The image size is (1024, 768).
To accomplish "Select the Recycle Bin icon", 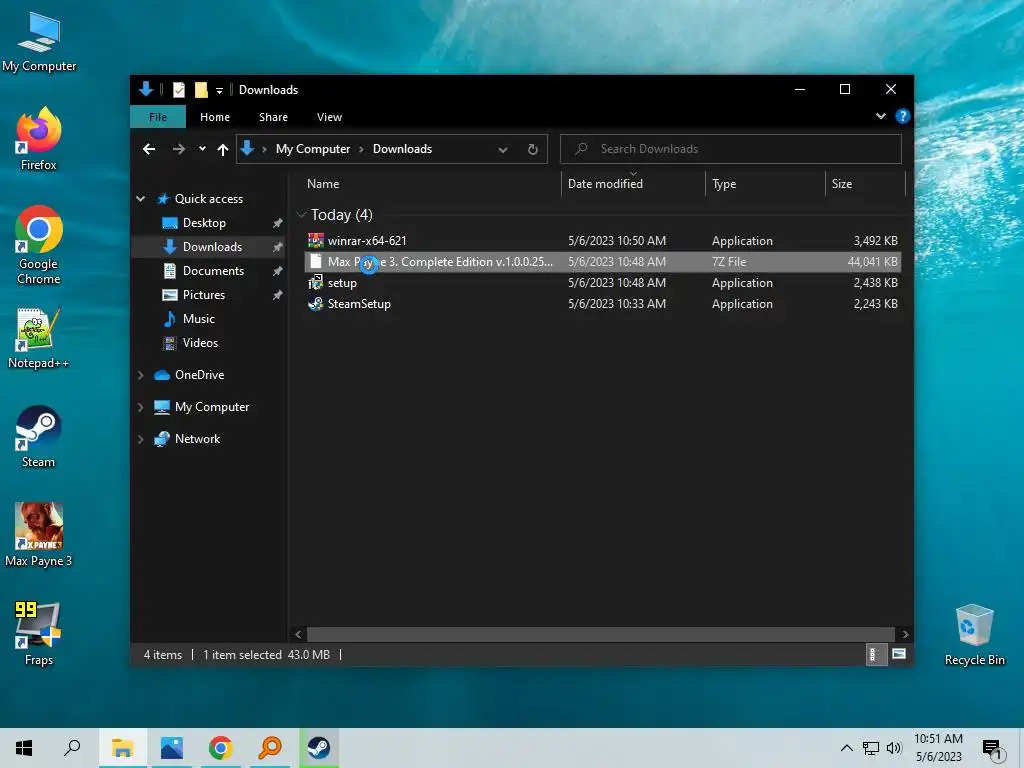I will (974, 635).
